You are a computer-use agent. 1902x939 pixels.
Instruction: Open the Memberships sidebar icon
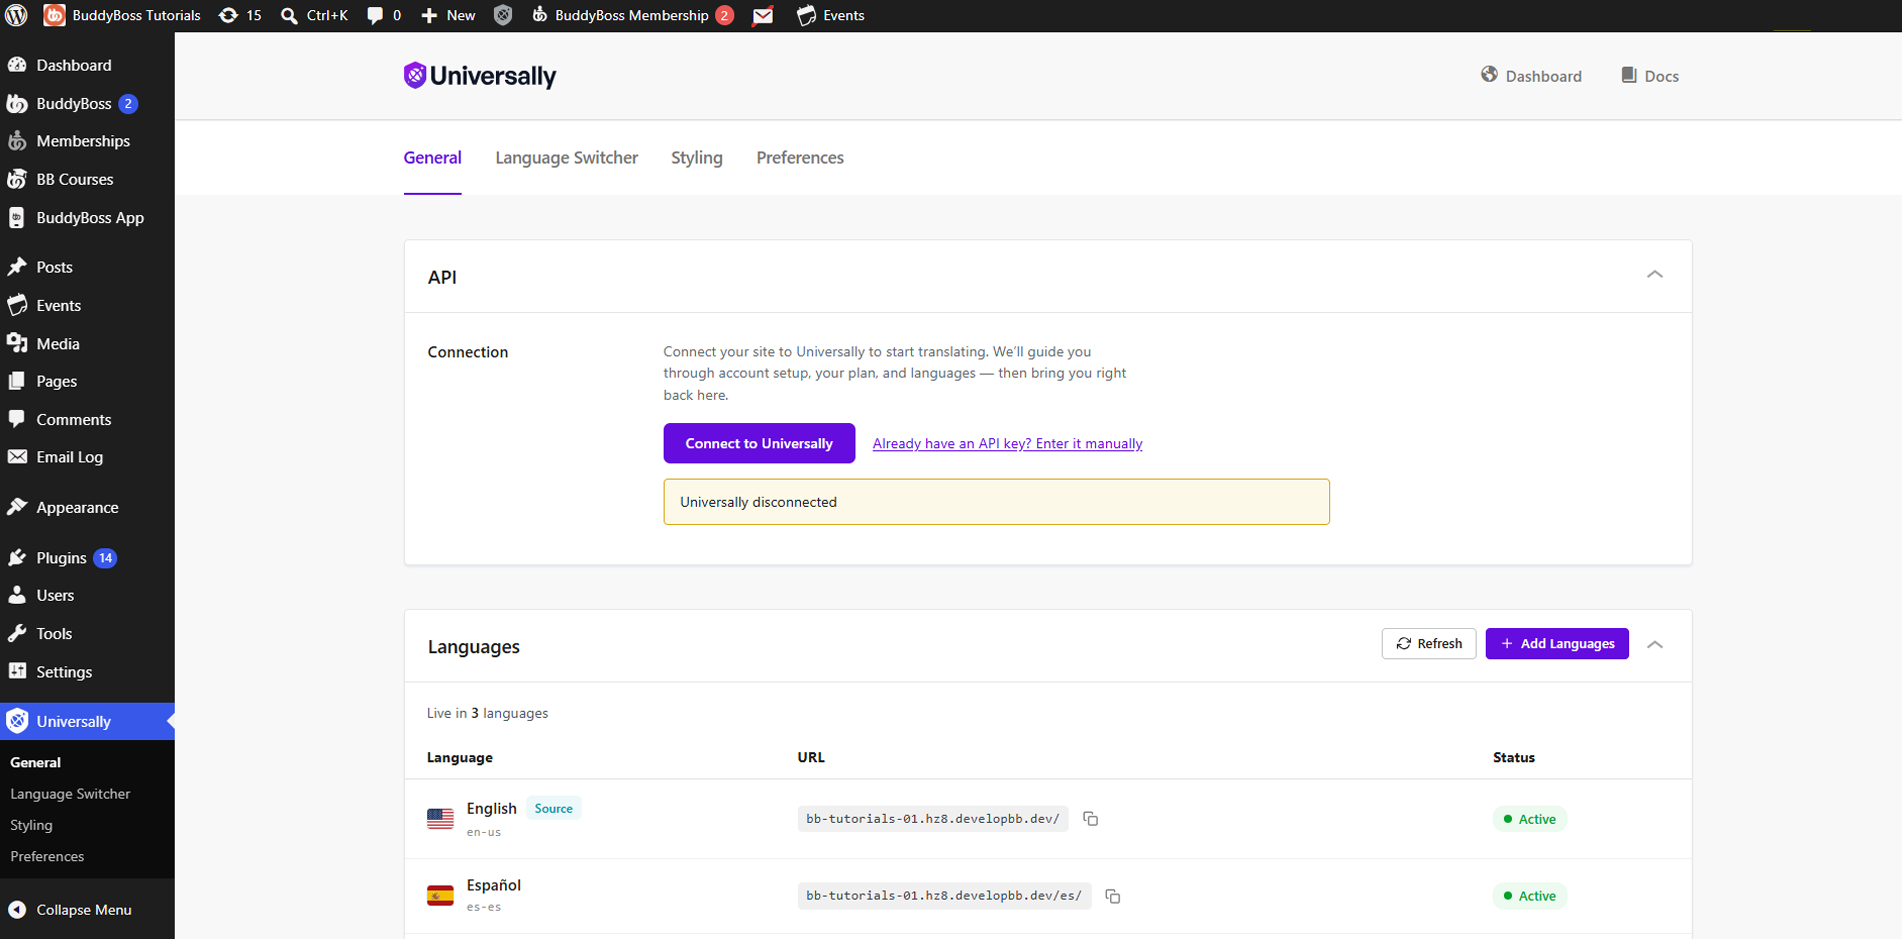pyautogui.click(x=17, y=141)
